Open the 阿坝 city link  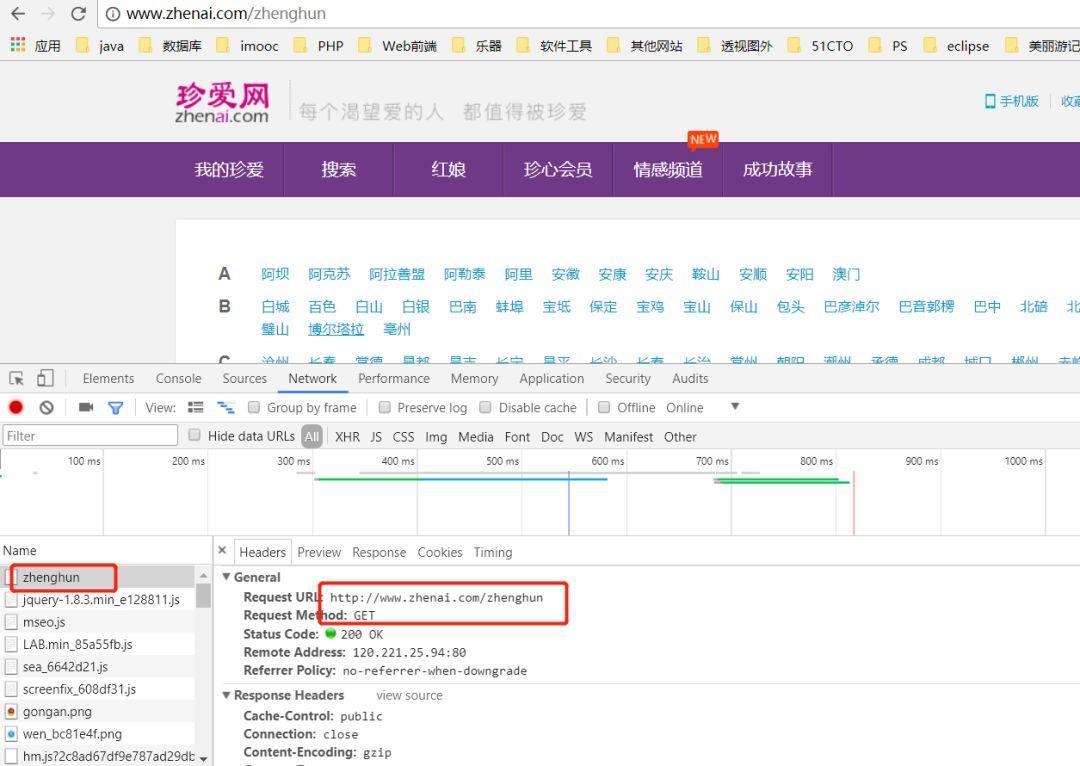click(x=275, y=274)
